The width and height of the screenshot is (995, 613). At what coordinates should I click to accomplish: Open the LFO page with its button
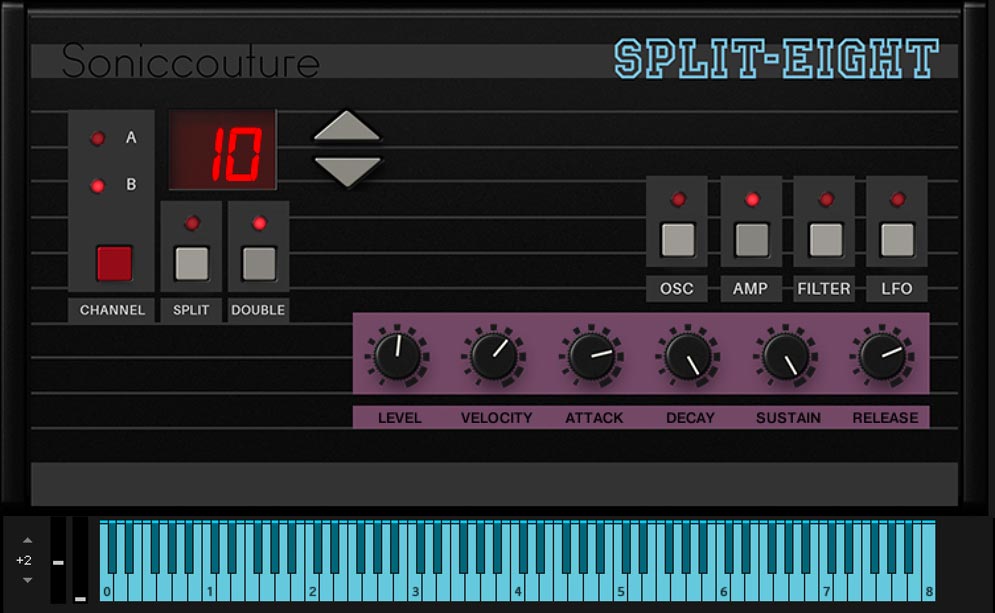[898, 240]
